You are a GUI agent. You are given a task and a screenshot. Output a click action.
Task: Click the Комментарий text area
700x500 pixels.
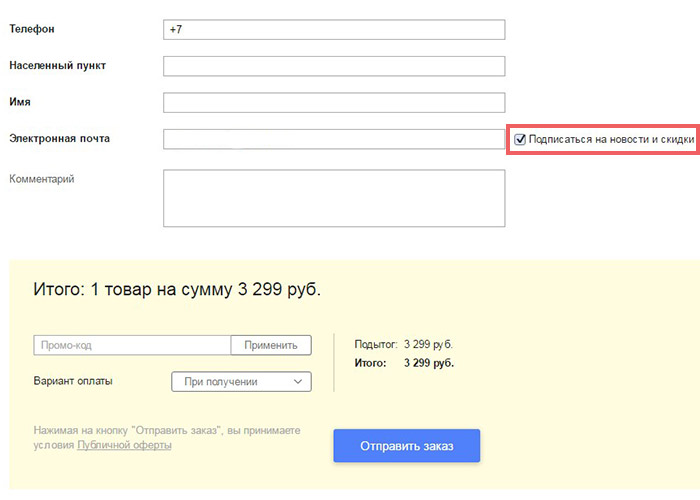click(x=334, y=198)
